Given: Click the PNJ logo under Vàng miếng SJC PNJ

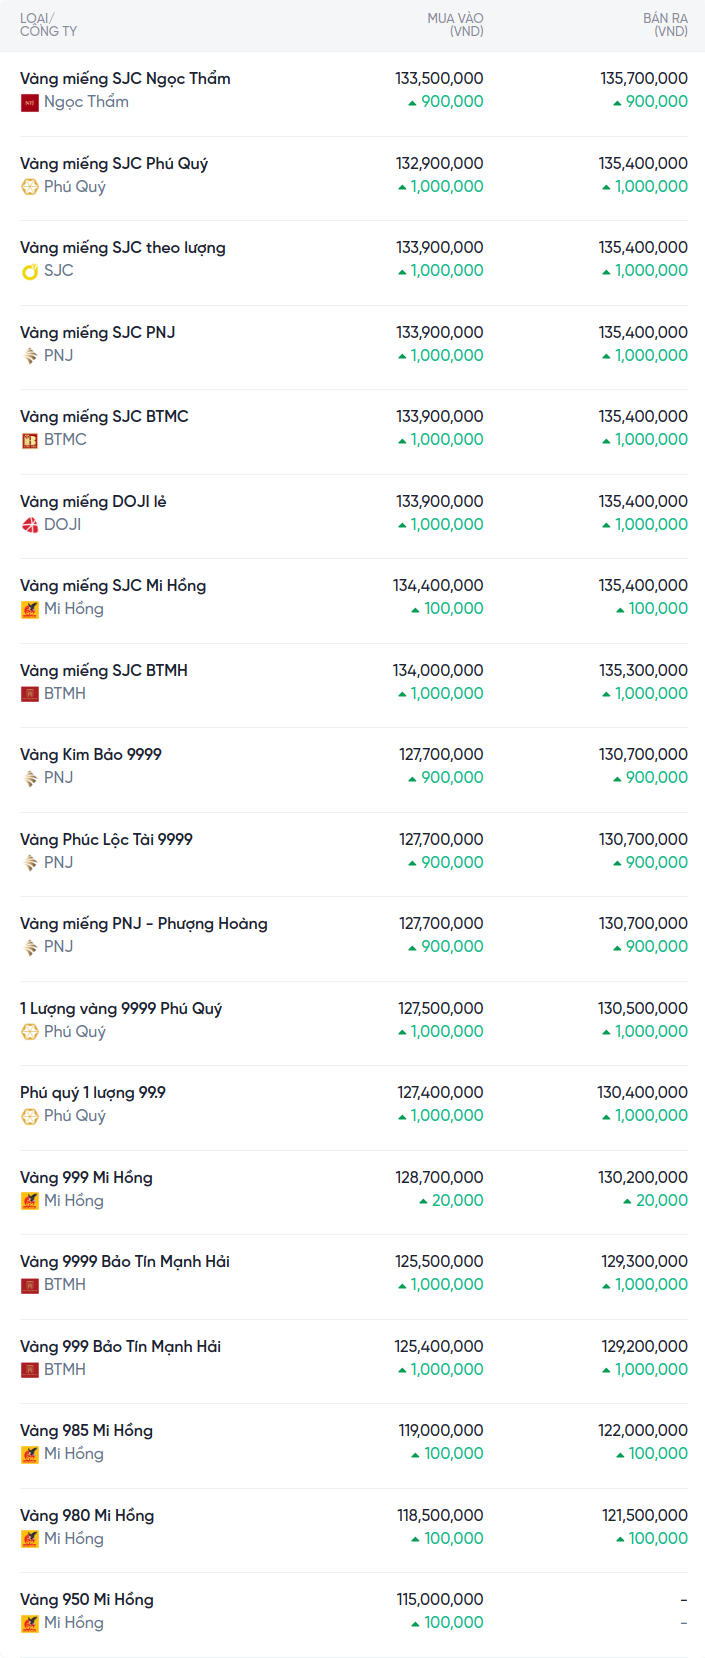Looking at the screenshot, I should pos(30,356).
